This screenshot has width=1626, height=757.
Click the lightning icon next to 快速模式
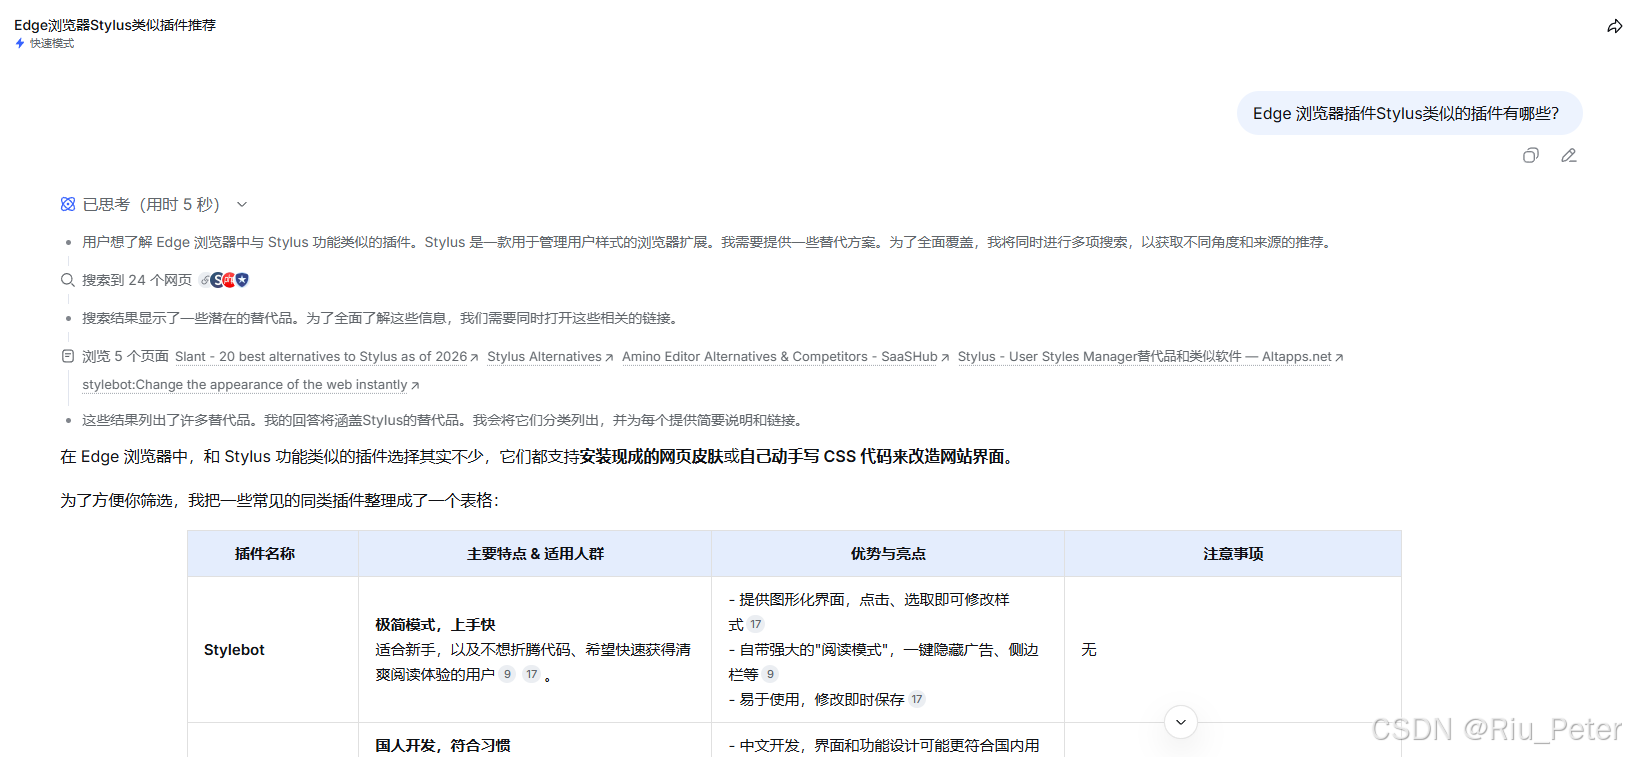20,43
